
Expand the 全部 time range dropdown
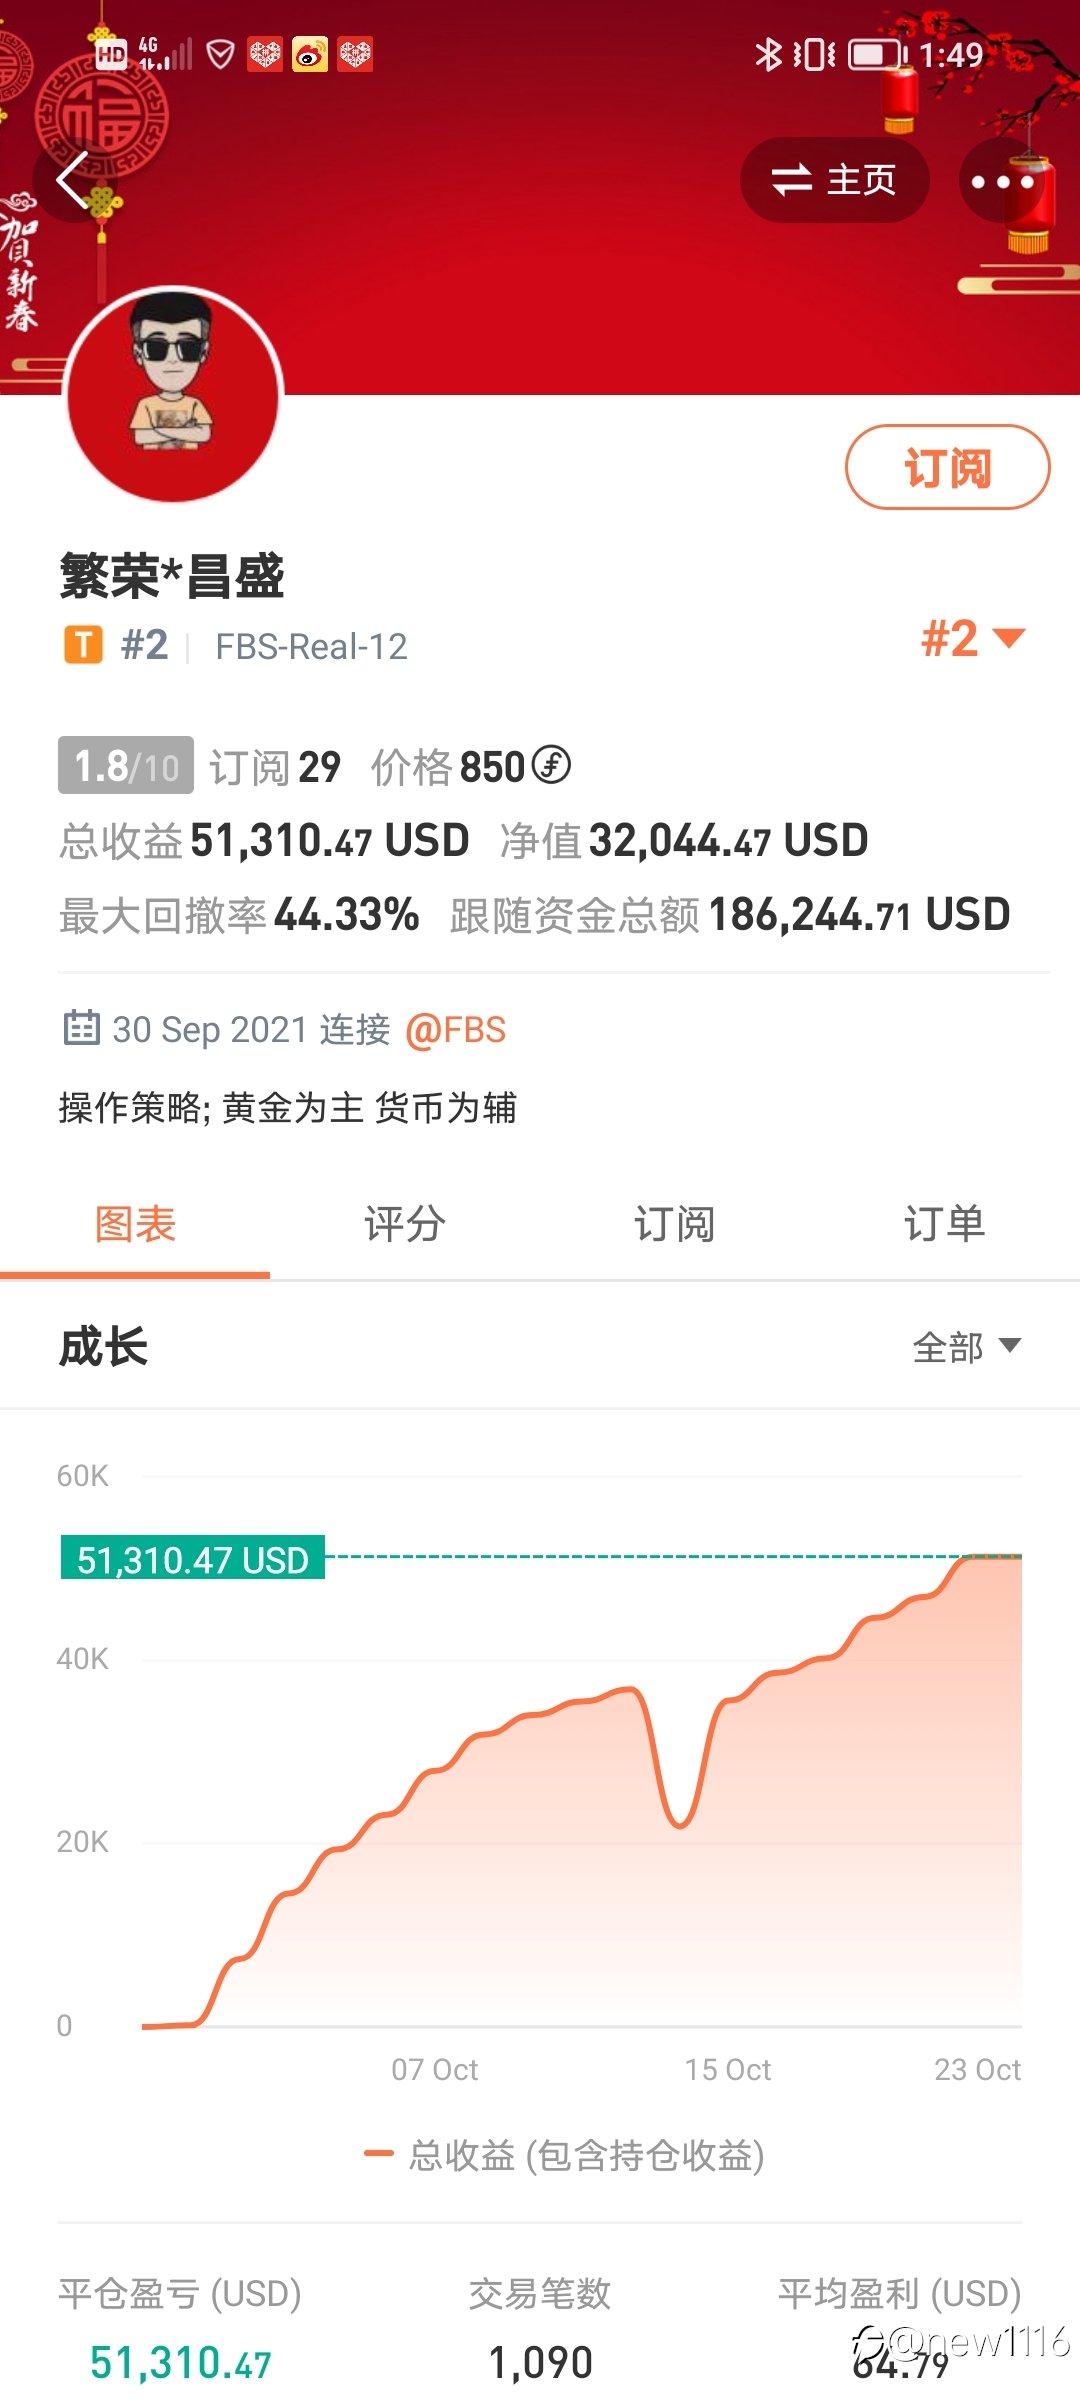tap(967, 1347)
